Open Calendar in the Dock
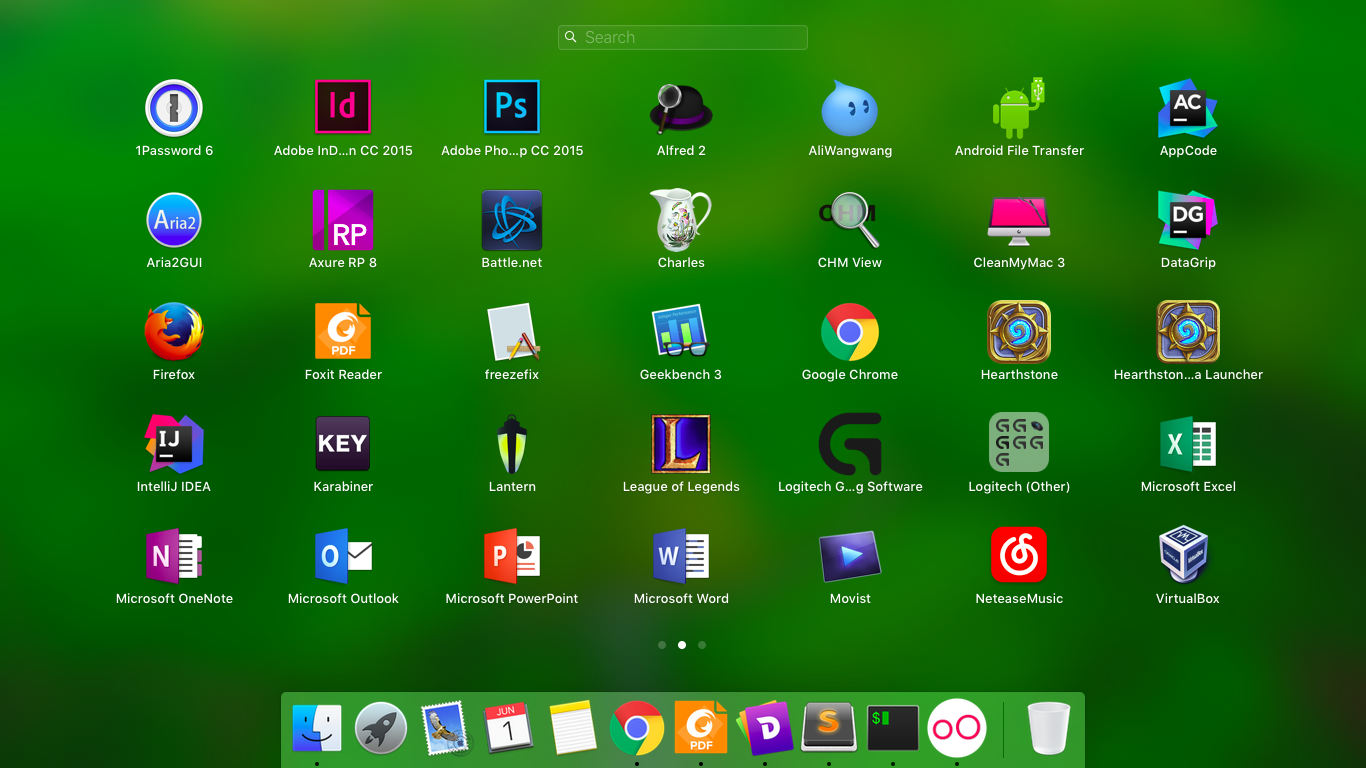Screen dimensions: 1366x768 509,727
